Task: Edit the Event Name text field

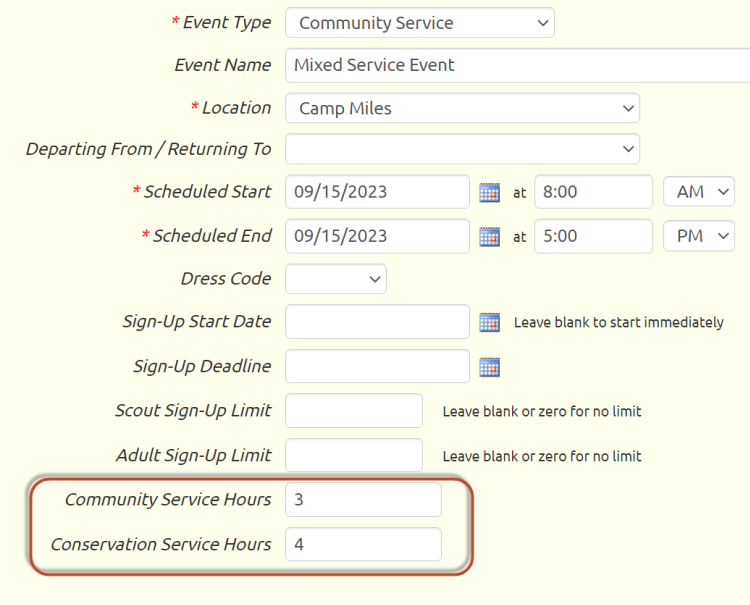Action: tap(518, 65)
